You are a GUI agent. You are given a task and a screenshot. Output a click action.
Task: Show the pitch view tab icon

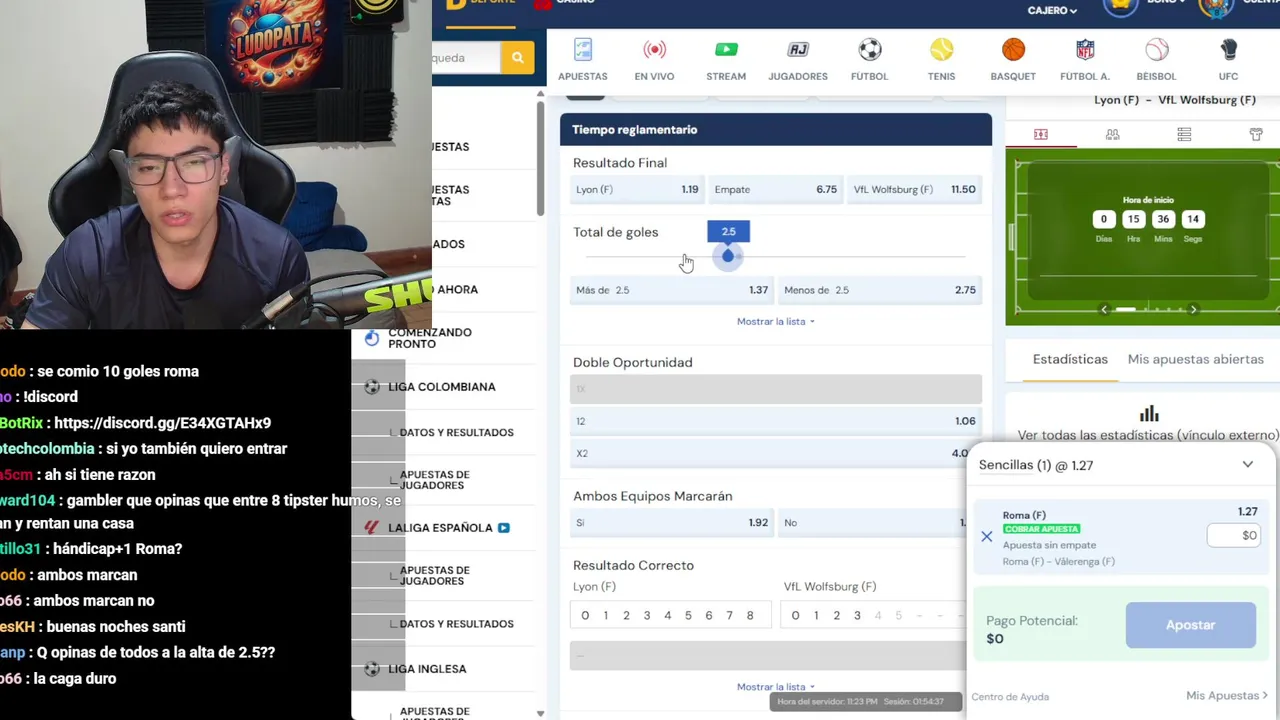[1041, 134]
